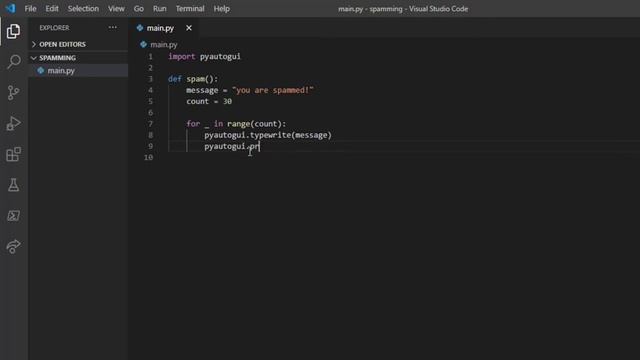This screenshot has width=640, height=360.
Task: Click 'pyautogui.typewrite(message)' line
Action: click(x=268, y=135)
